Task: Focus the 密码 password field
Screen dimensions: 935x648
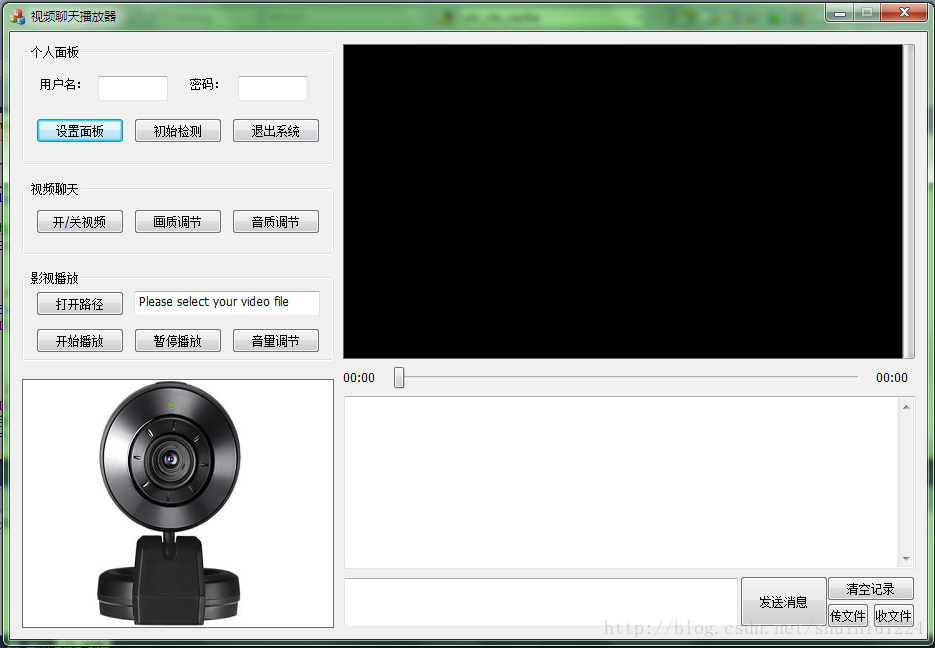Action: (273, 88)
